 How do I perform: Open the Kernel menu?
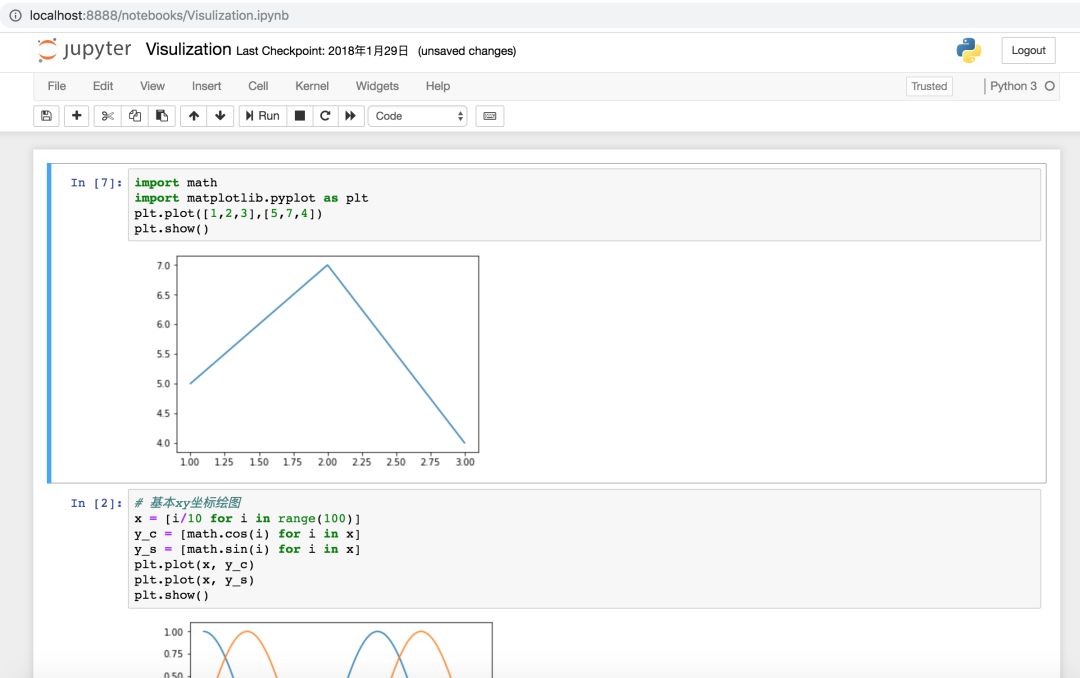coord(312,86)
